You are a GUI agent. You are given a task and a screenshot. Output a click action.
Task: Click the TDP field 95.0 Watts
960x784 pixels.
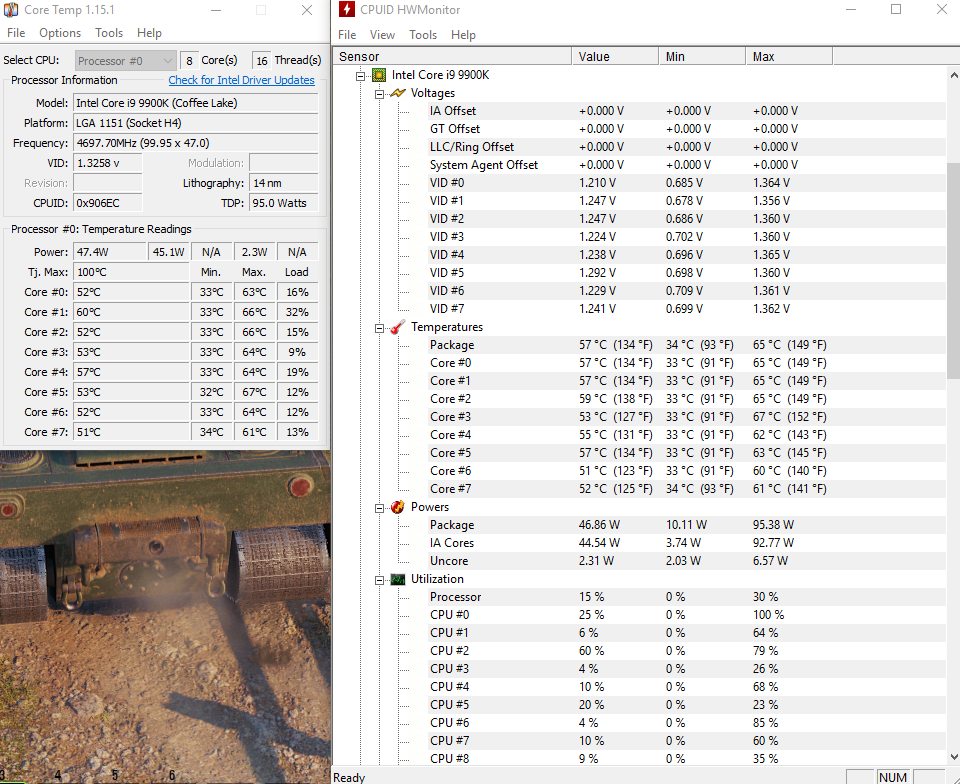pyautogui.click(x=284, y=203)
